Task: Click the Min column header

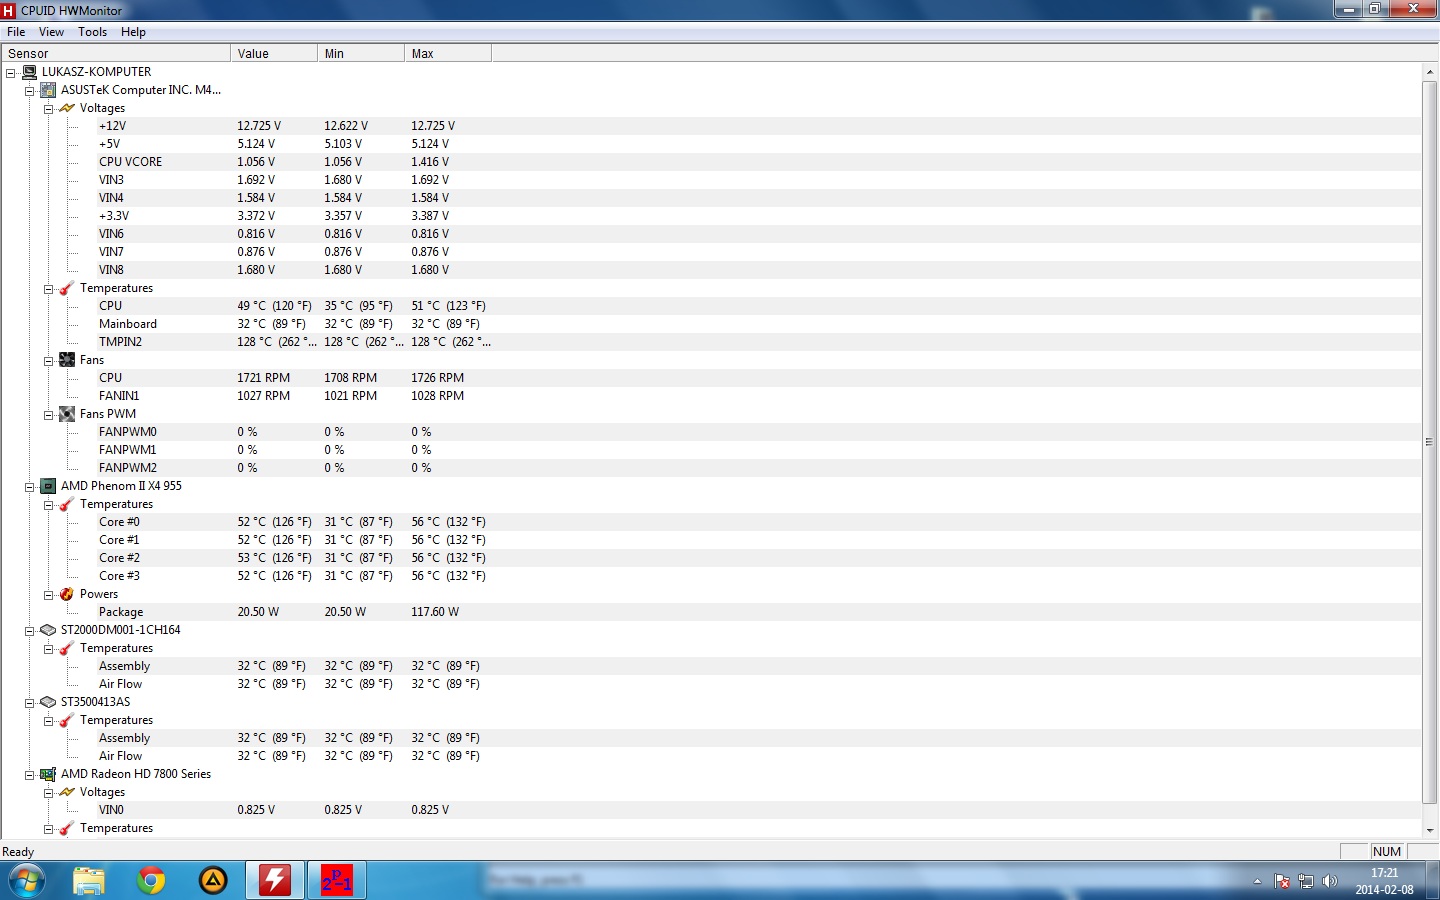Action: click(361, 54)
